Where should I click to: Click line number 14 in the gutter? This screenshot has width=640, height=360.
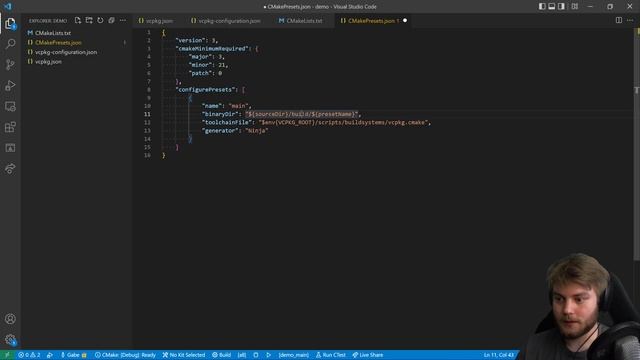pyautogui.click(x=147, y=139)
